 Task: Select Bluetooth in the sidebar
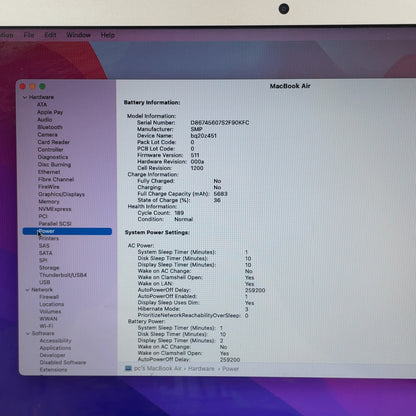[50, 127]
